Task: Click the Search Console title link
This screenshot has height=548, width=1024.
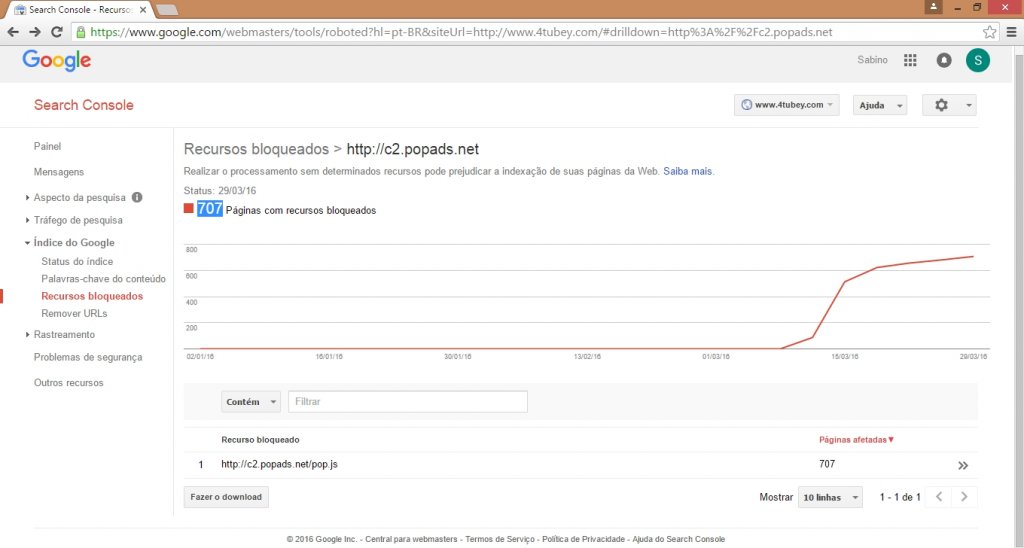Action: pyautogui.click(x=84, y=105)
